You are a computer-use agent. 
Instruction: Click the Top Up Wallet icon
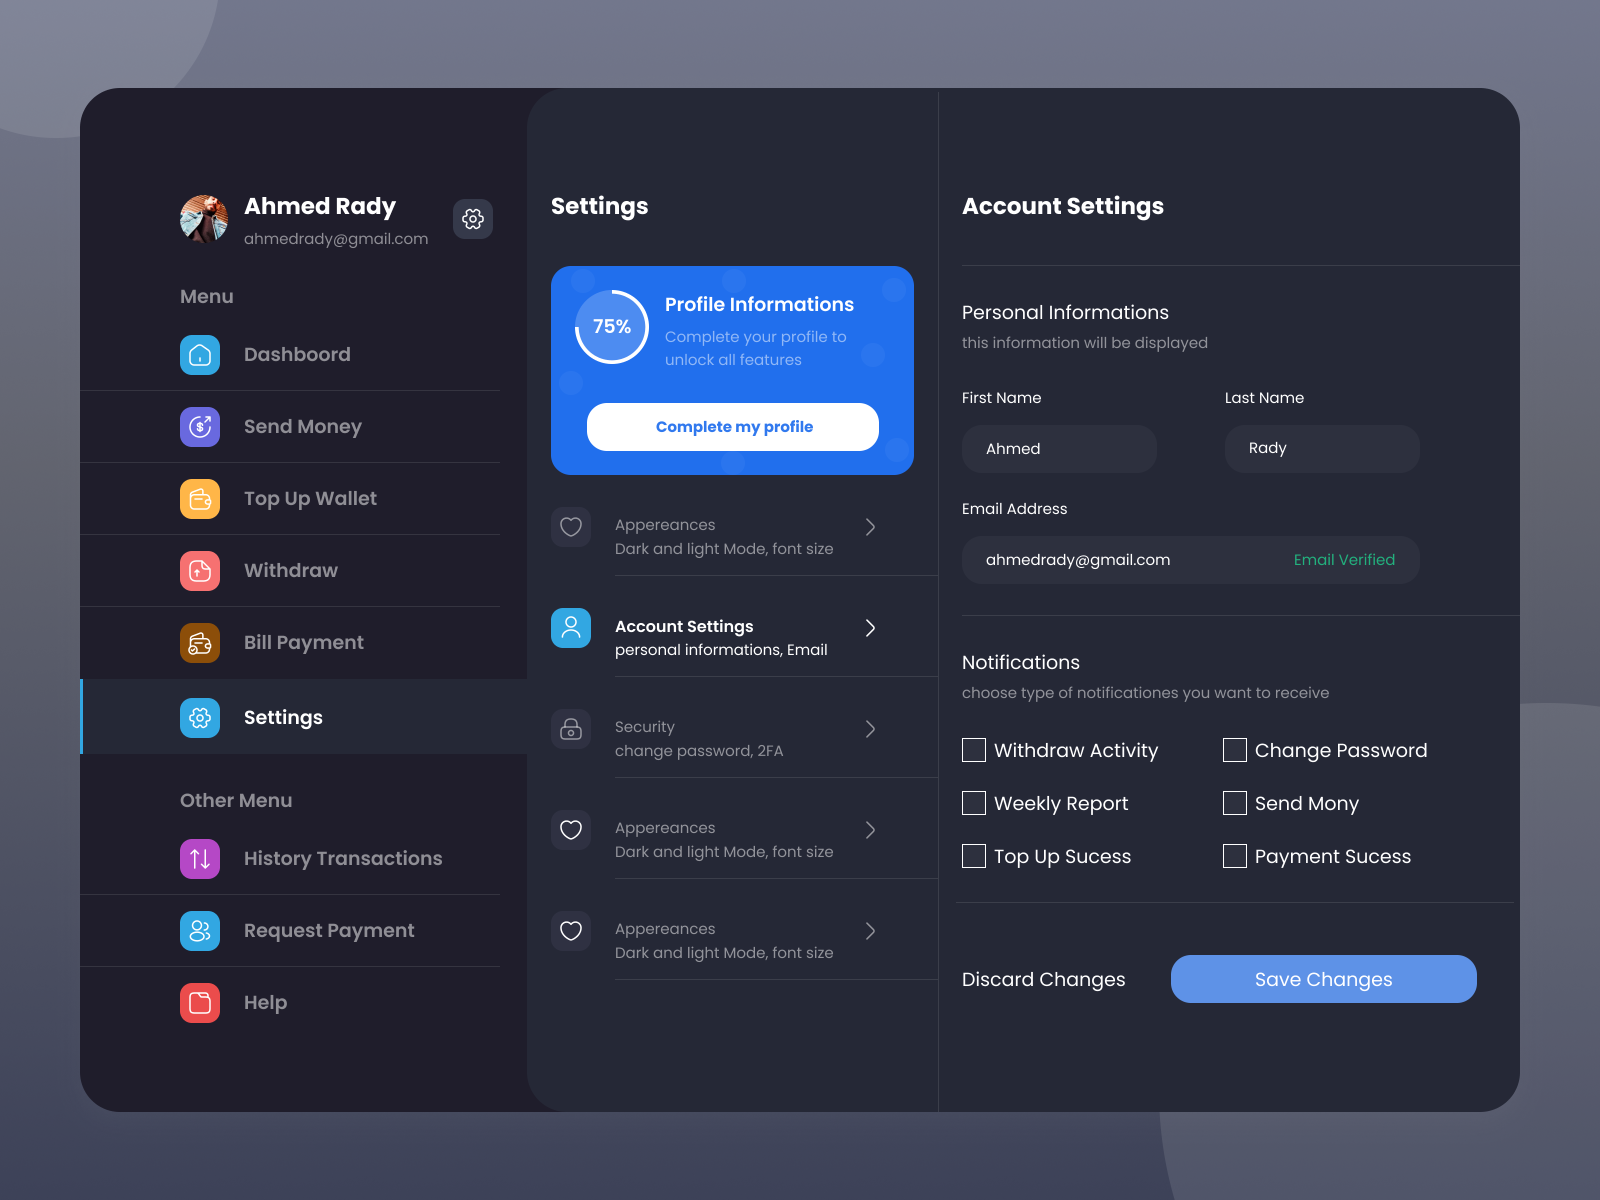[x=200, y=498]
